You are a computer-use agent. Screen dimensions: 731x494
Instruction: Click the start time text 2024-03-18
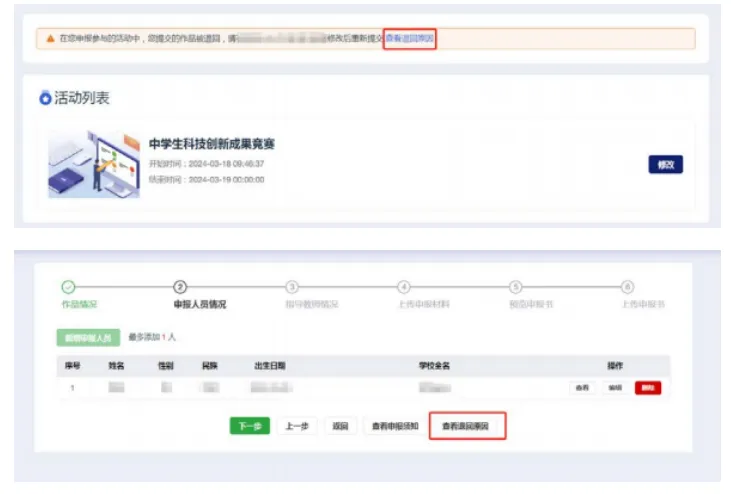(x=226, y=164)
